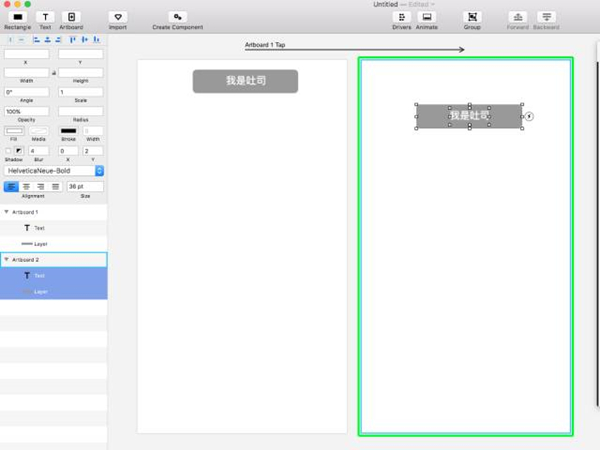Image resolution: width=600 pixels, height=450 pixels.
Task: Align selected layers horizontal center
Action: (47, 39)
